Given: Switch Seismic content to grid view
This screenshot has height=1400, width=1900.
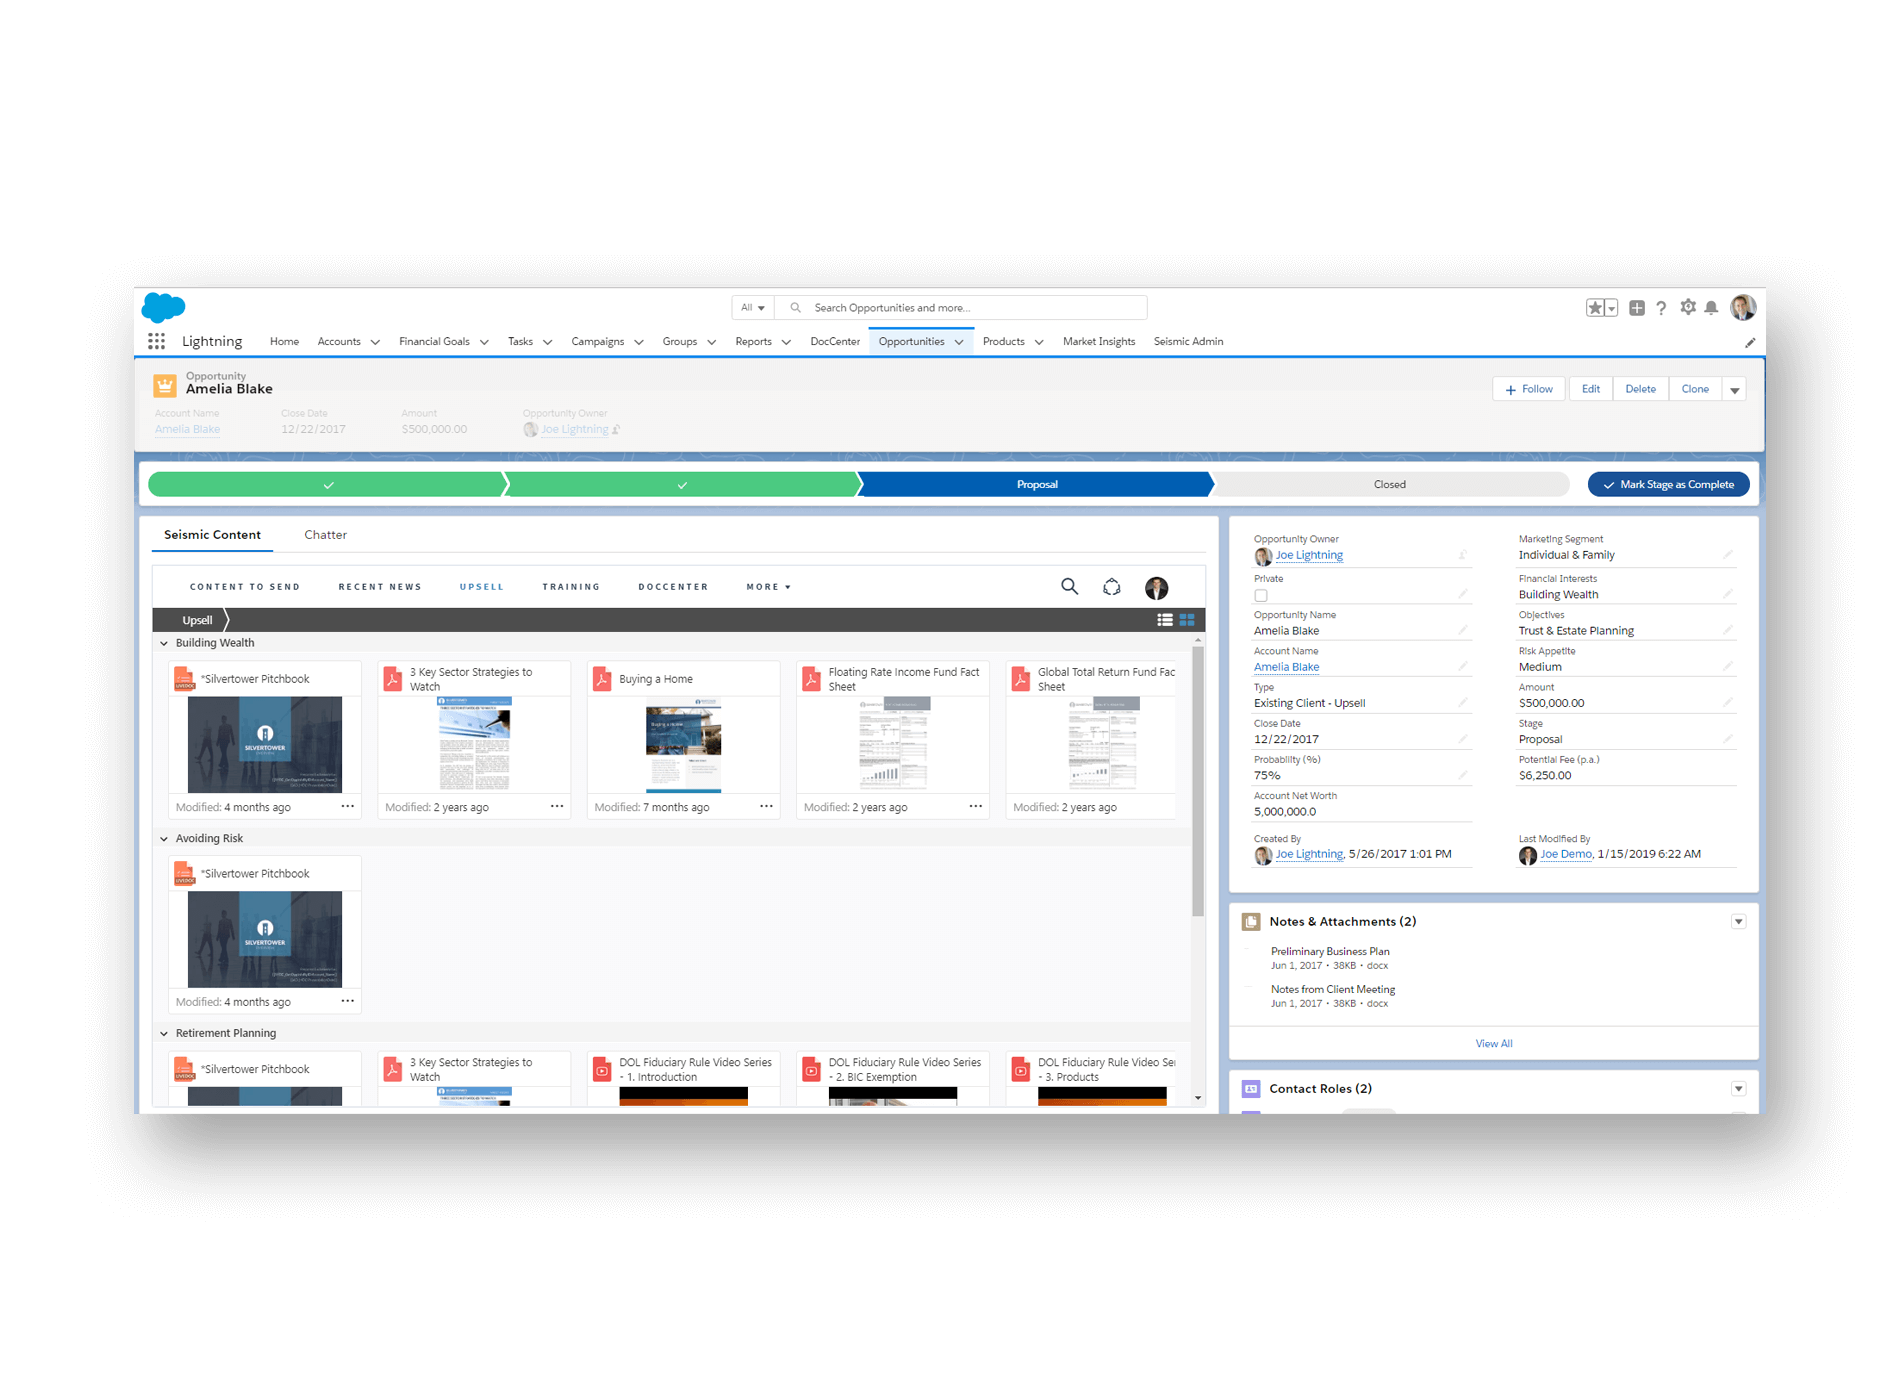Looking at the screenshot, I should pyautogui.click(x=1187, y=620).
